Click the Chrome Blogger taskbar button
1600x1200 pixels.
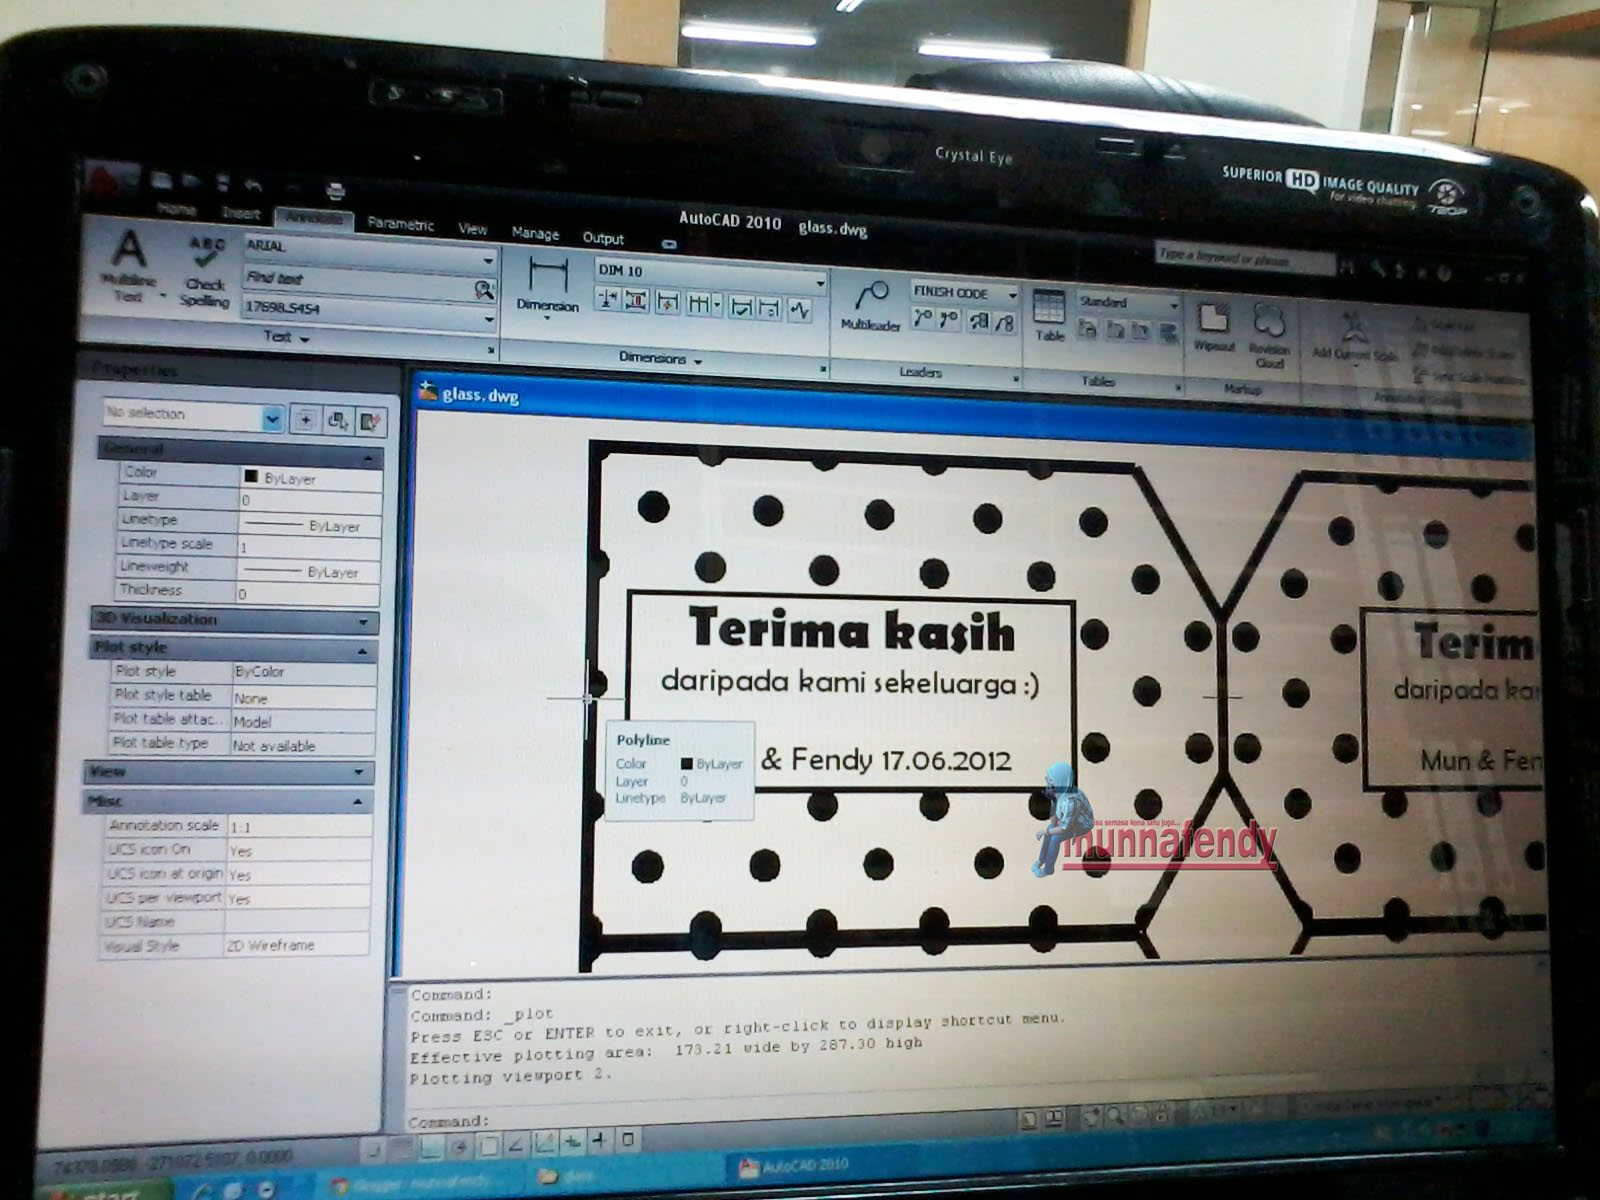pyautogui.click(x=415, y=1183)
